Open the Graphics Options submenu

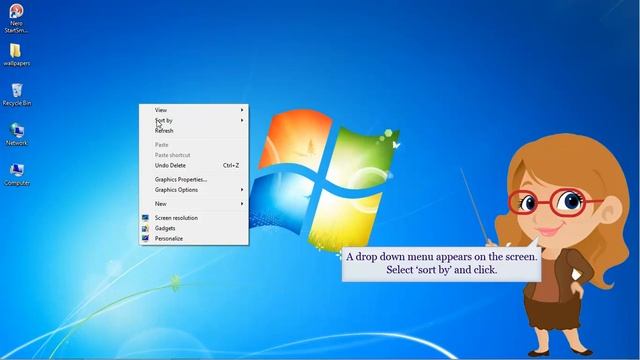pyautogui.click(x=193, y=190)
